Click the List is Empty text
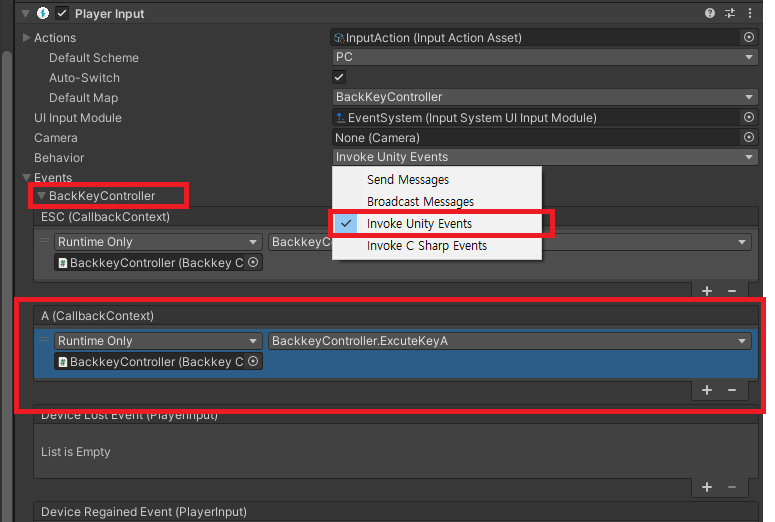The width and height of the screenshot is (775, 522). 76,452
